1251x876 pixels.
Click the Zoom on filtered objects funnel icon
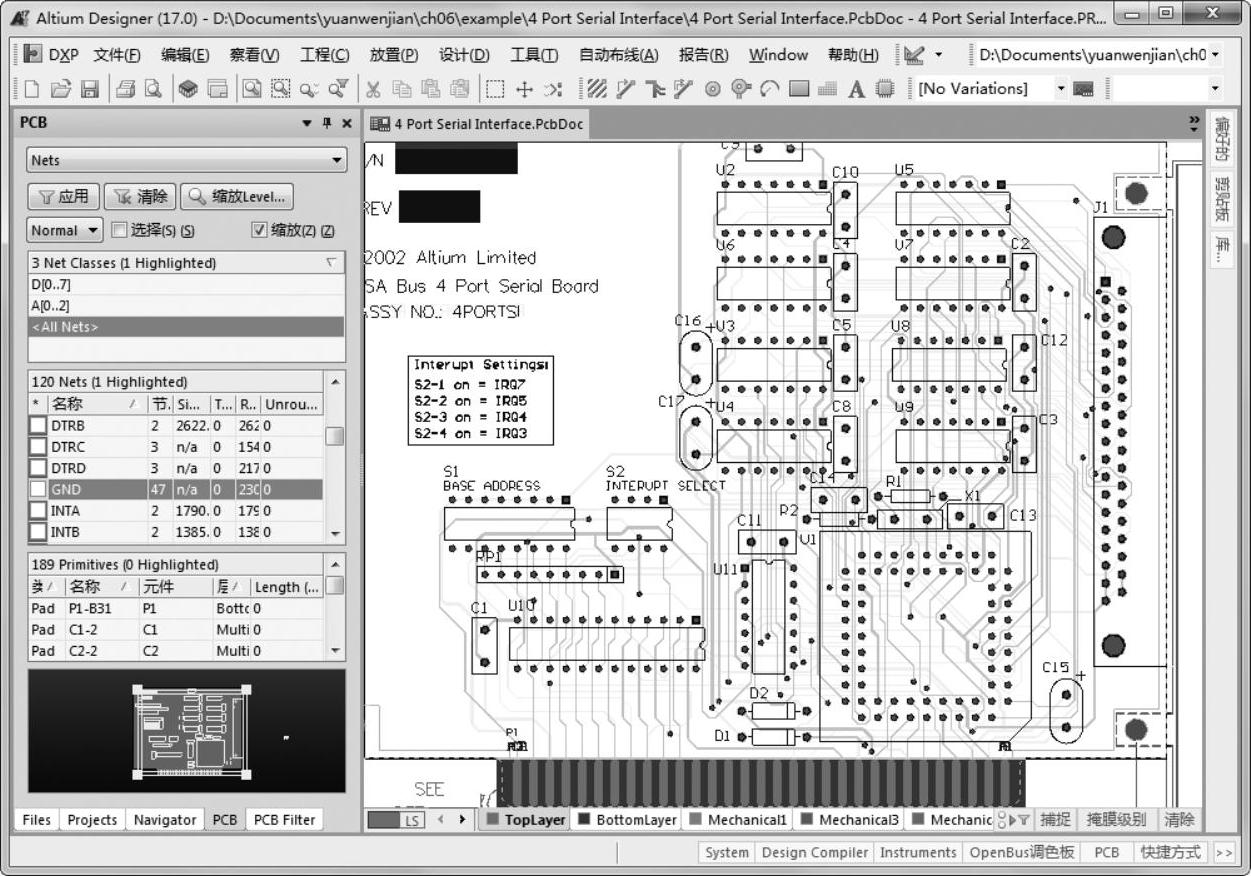338,89
